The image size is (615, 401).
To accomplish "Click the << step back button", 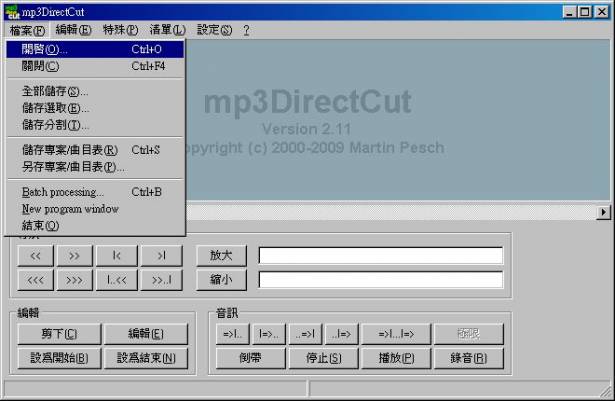I will tap(35, 256).
